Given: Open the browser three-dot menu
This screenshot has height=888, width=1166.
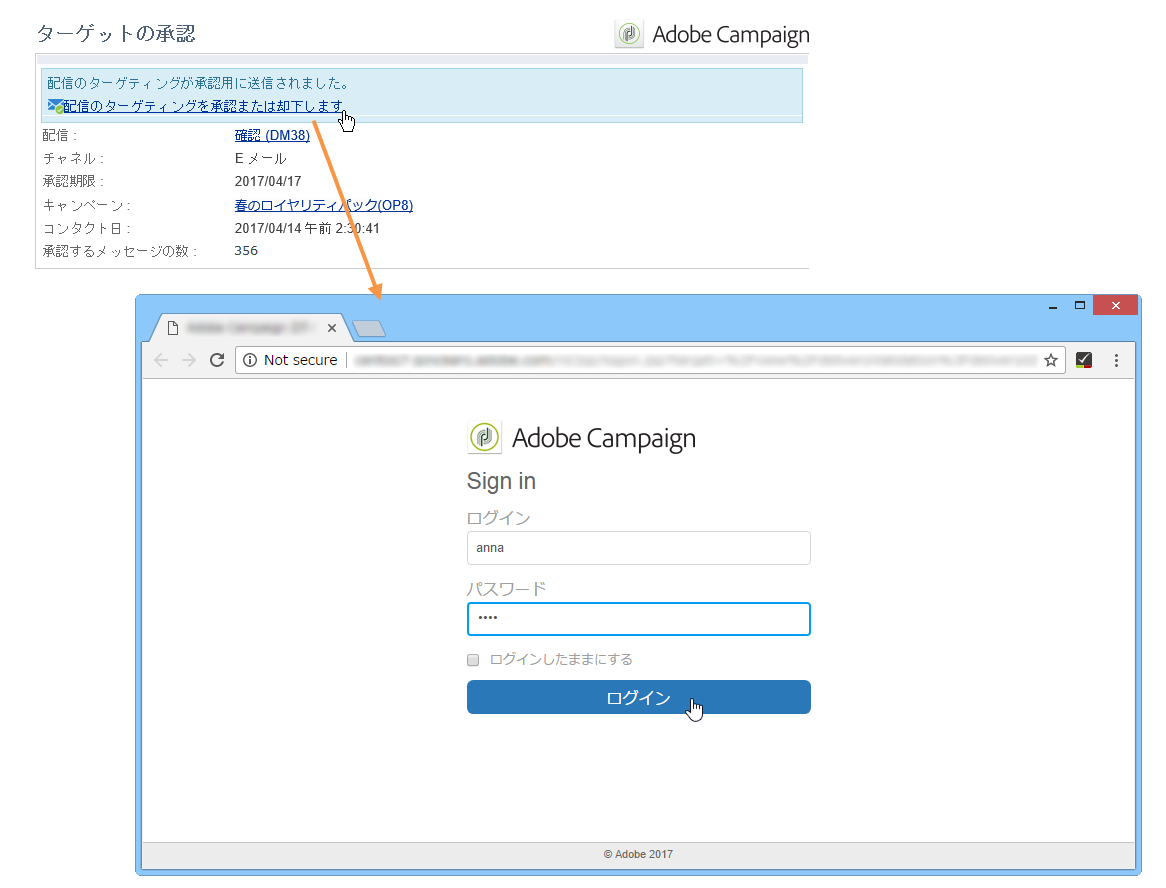Looking at the screenshot, I should point(1116,361).
